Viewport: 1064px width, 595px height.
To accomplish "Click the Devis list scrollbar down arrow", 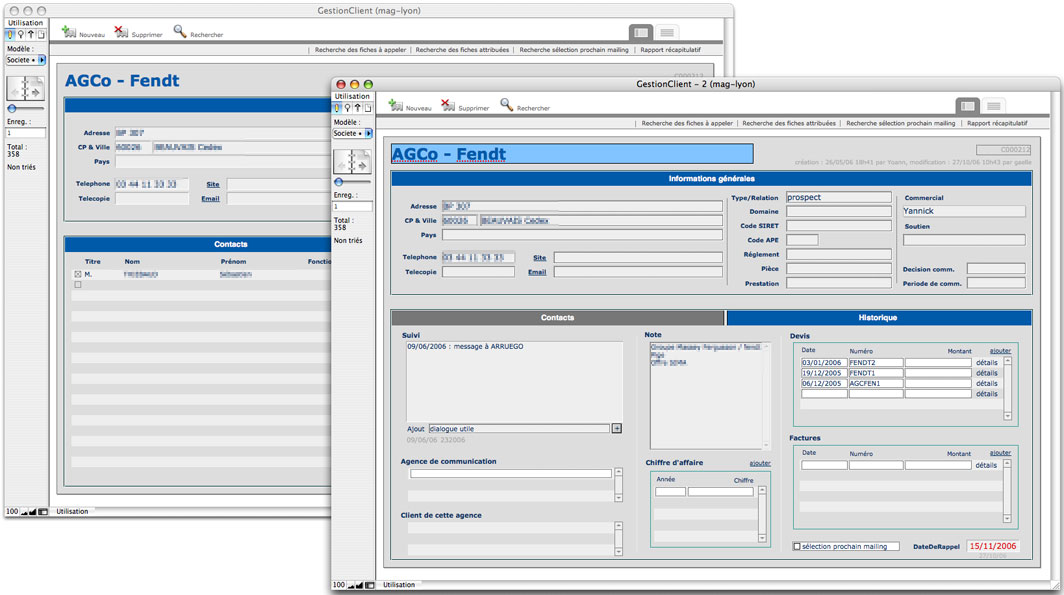I will [1008, 416].
